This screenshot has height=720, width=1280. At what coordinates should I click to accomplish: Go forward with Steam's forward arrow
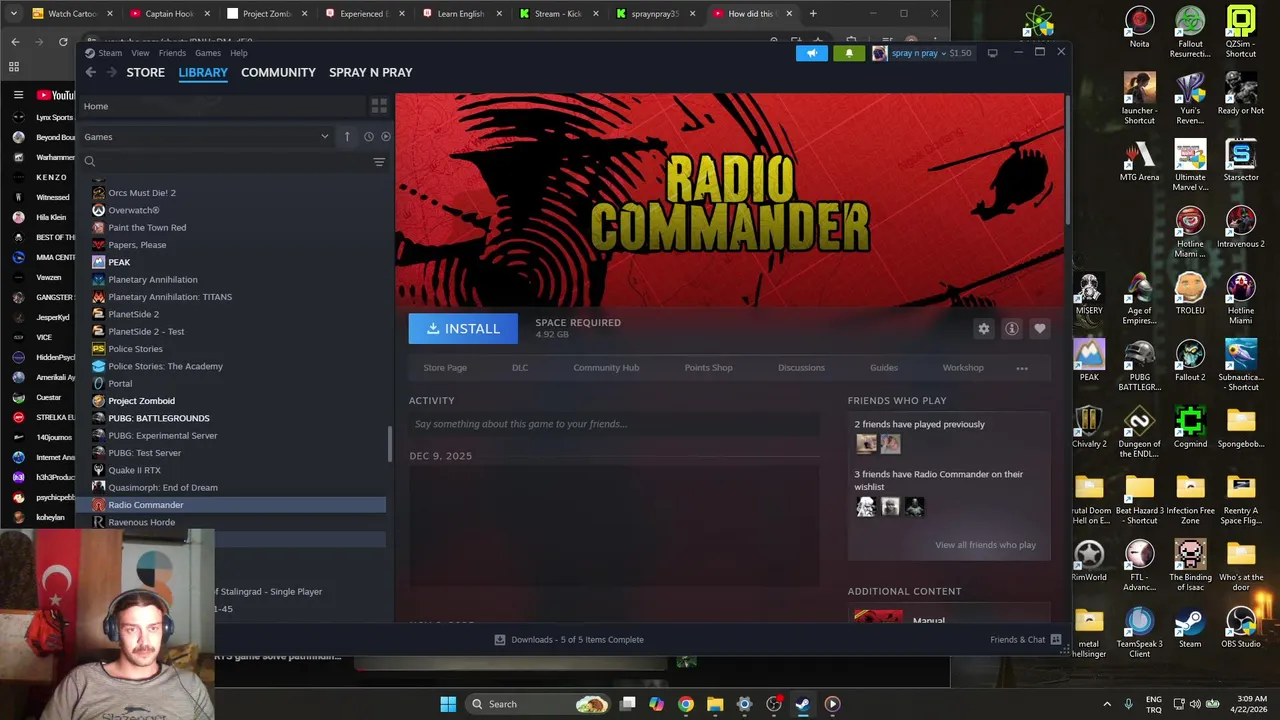click(x=112, y=72)
